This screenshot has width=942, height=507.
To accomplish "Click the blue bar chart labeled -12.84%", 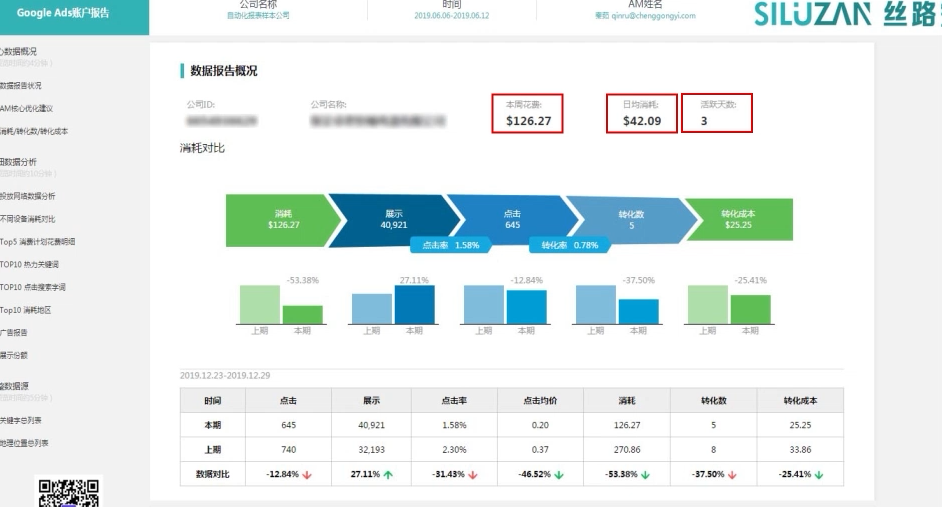I will pyautogui.click(x=505, y=305).
